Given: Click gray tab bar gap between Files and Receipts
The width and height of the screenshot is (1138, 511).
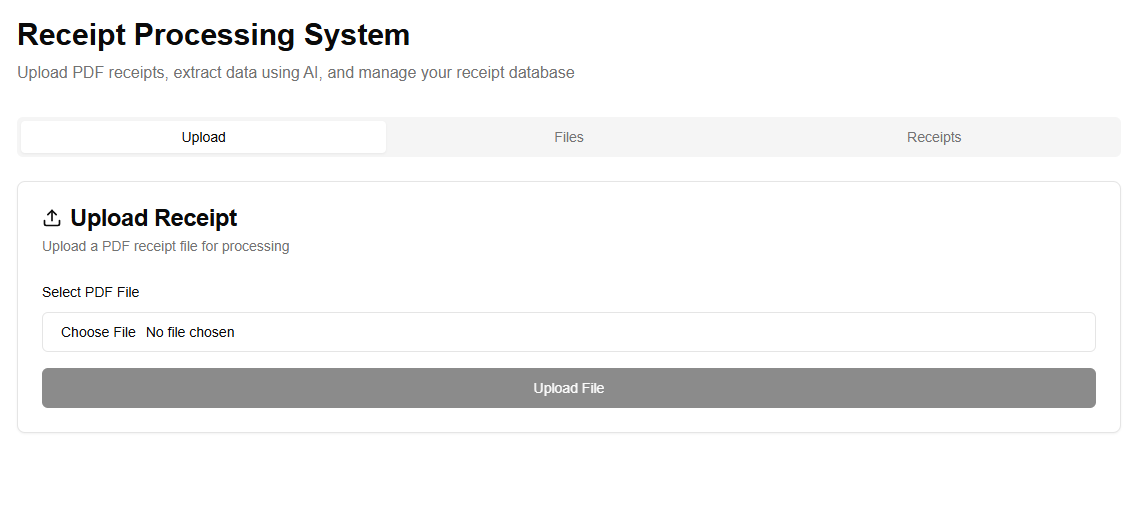Looking at the screenshot, I should (x=750, y=137).
